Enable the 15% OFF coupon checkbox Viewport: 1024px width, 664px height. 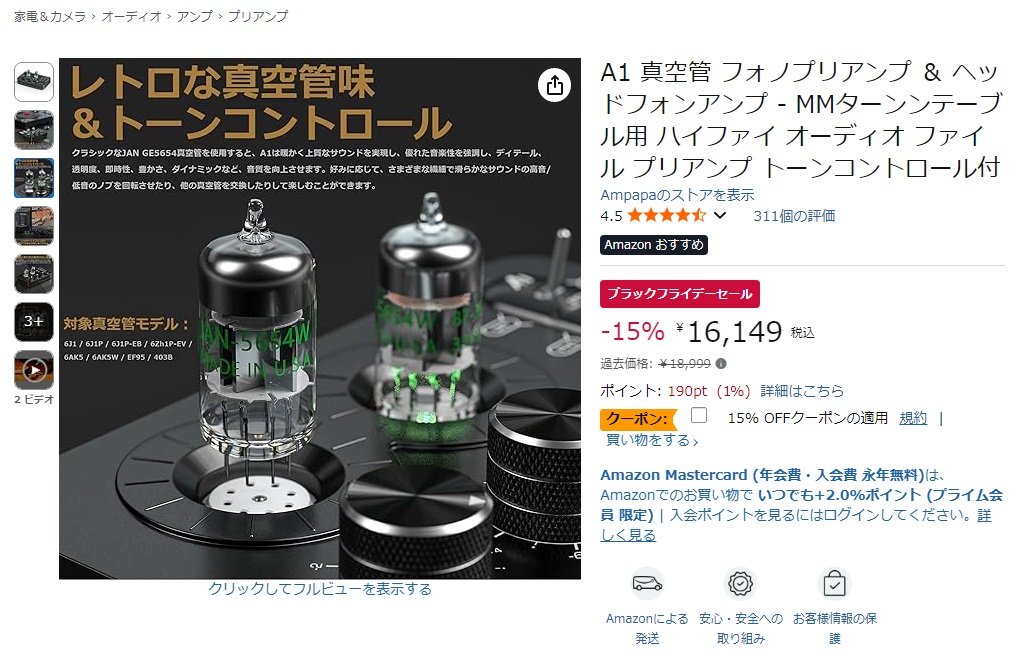pyautogui.click(x=699, y=415)
